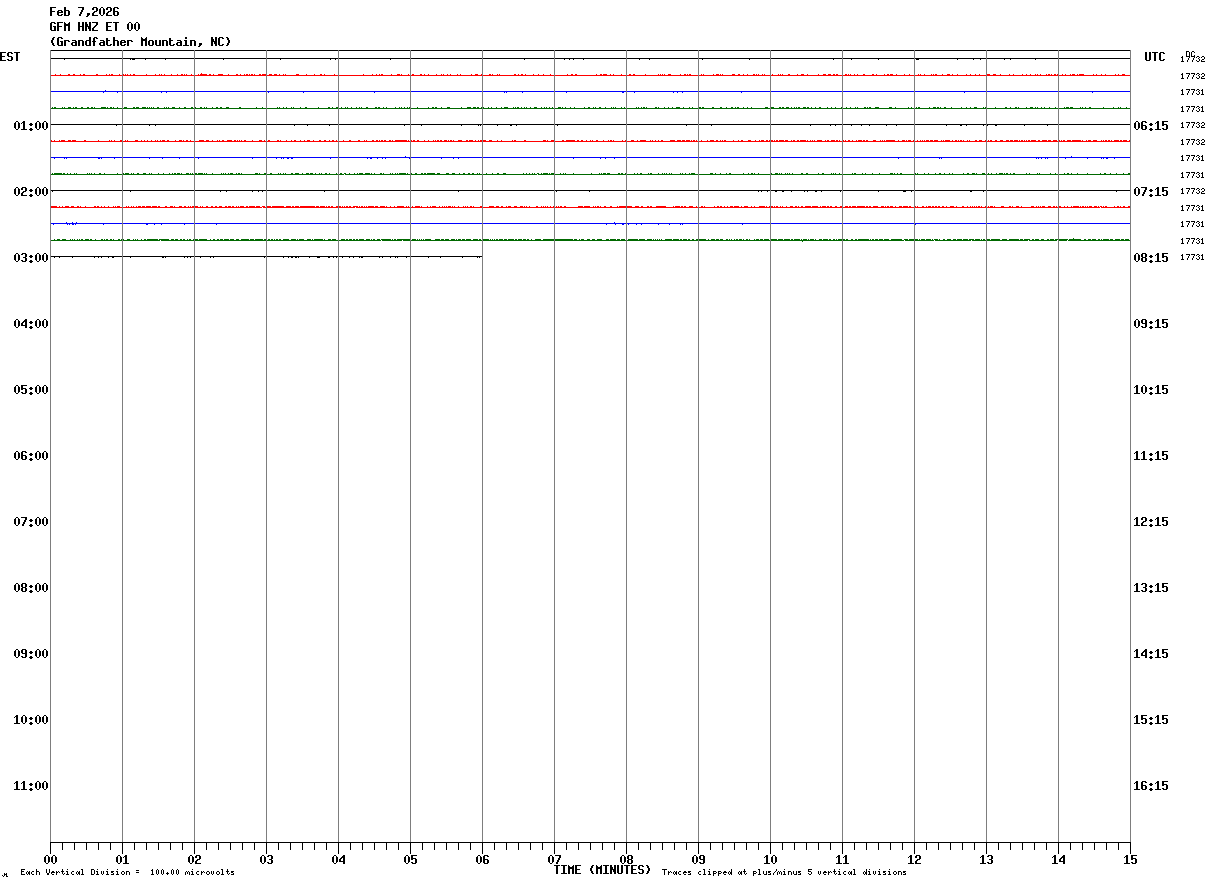Screen dimensions: 1210x886
Task: Click the partial black trace at 03:00 EST
Action: pos(266,257)
